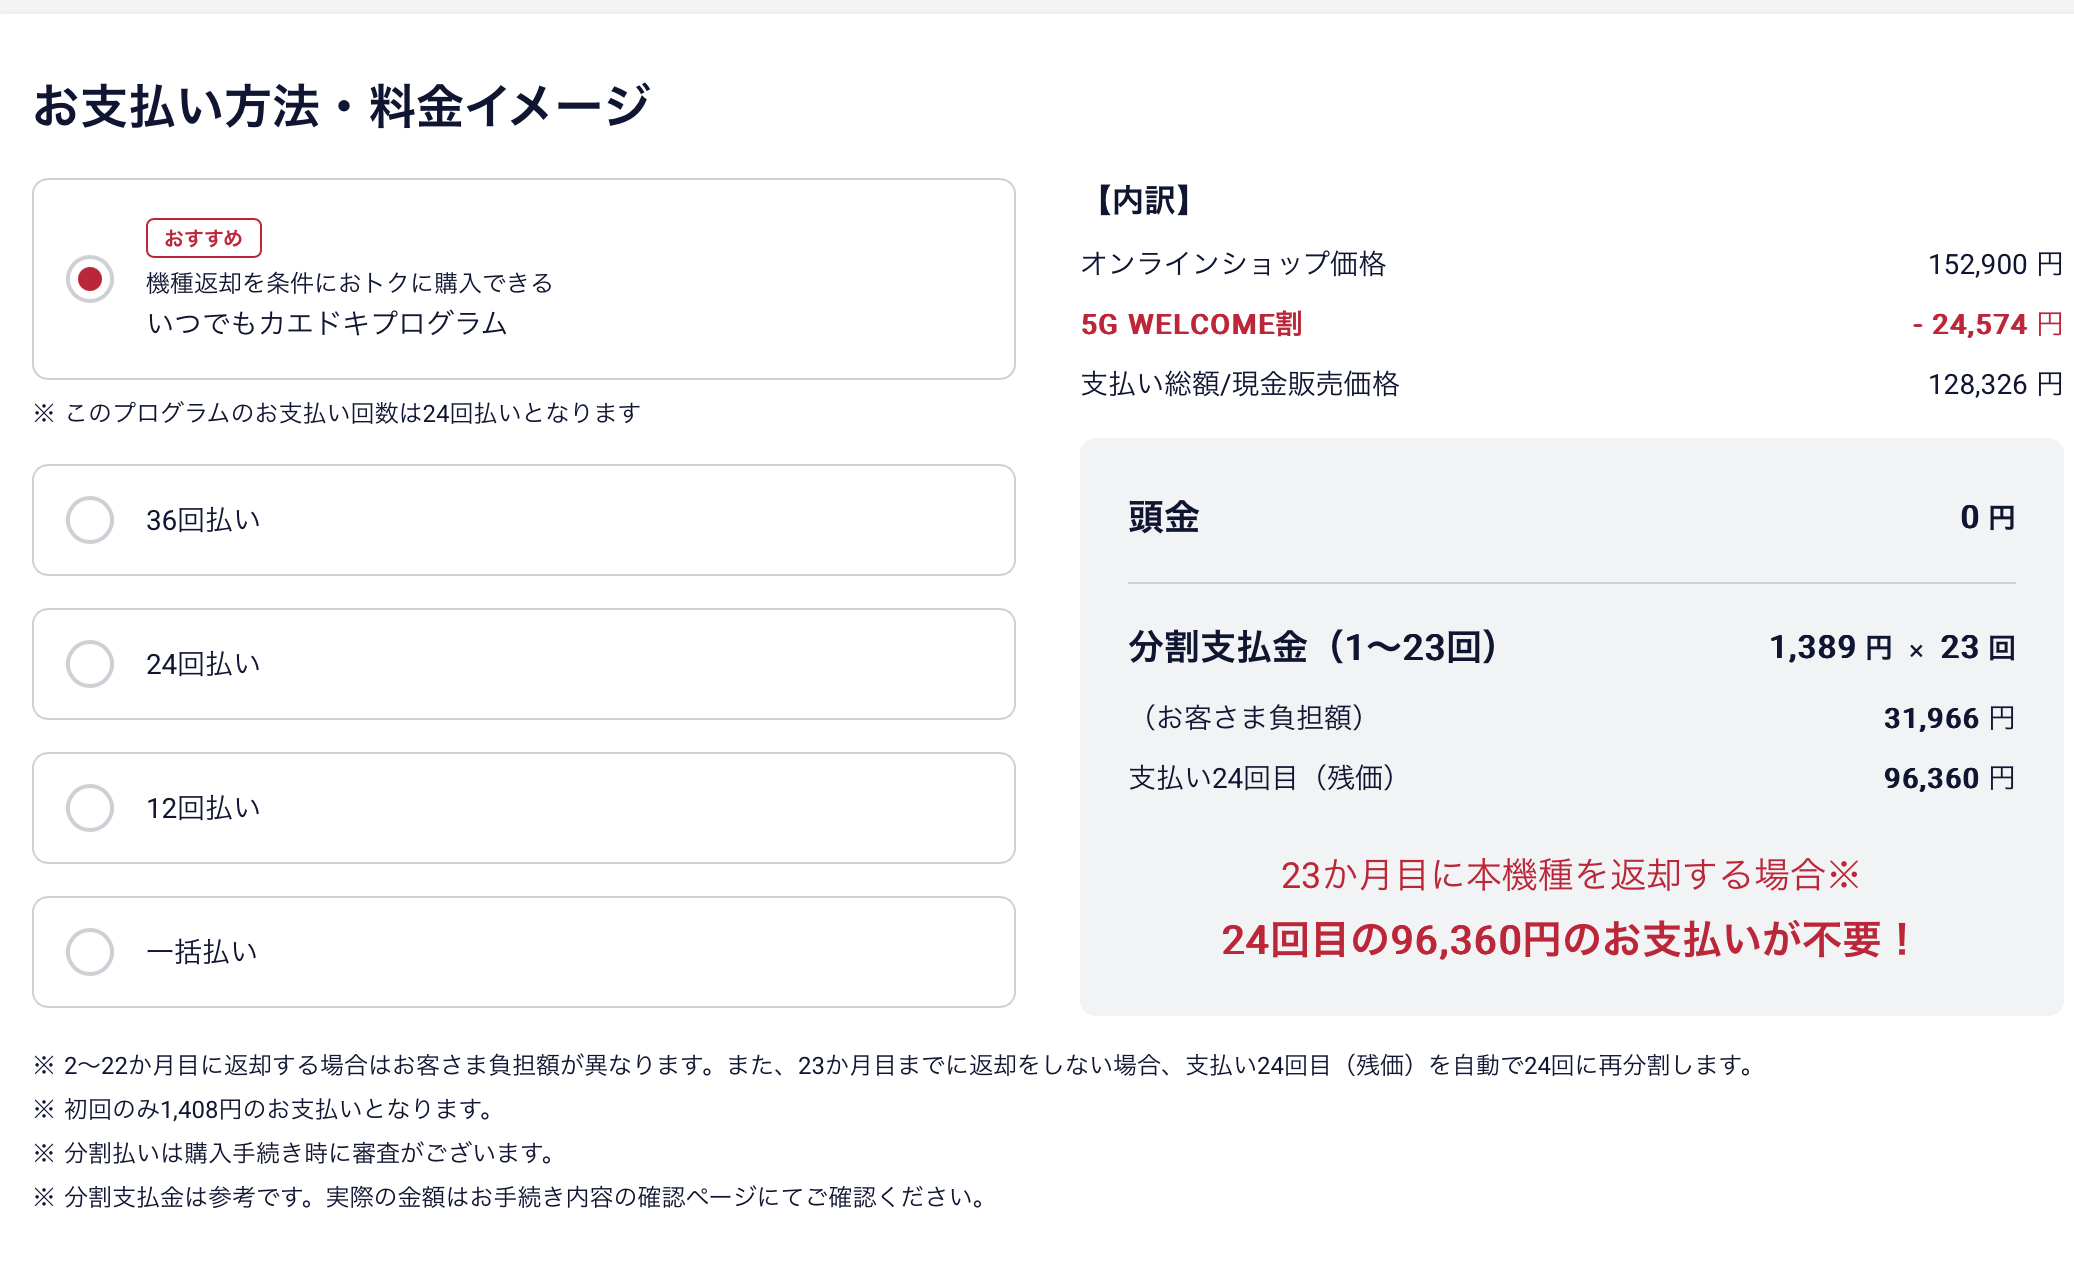
Task: Pick the 12回払い radio circle
Action: click(x=90, y=808)
